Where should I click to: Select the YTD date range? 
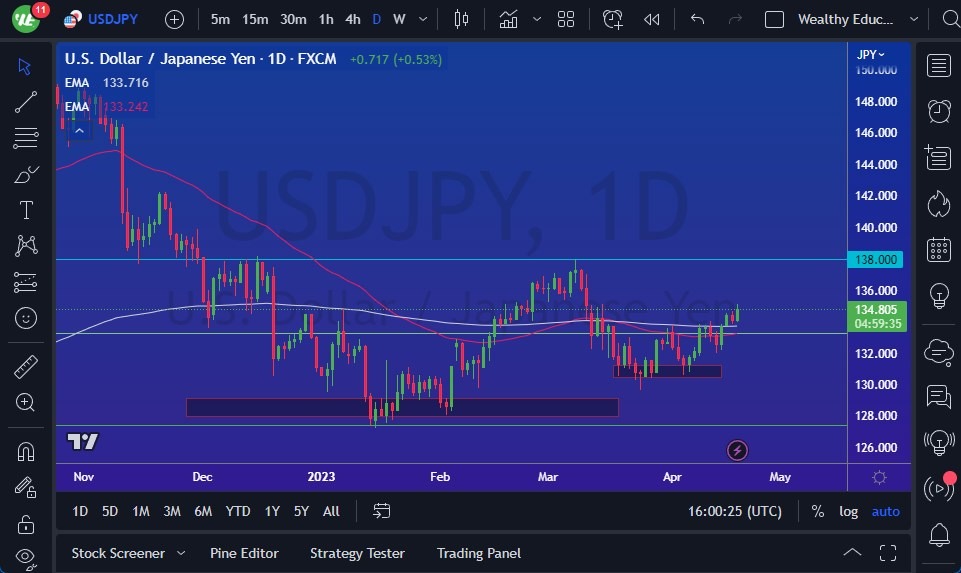(238, 511)
